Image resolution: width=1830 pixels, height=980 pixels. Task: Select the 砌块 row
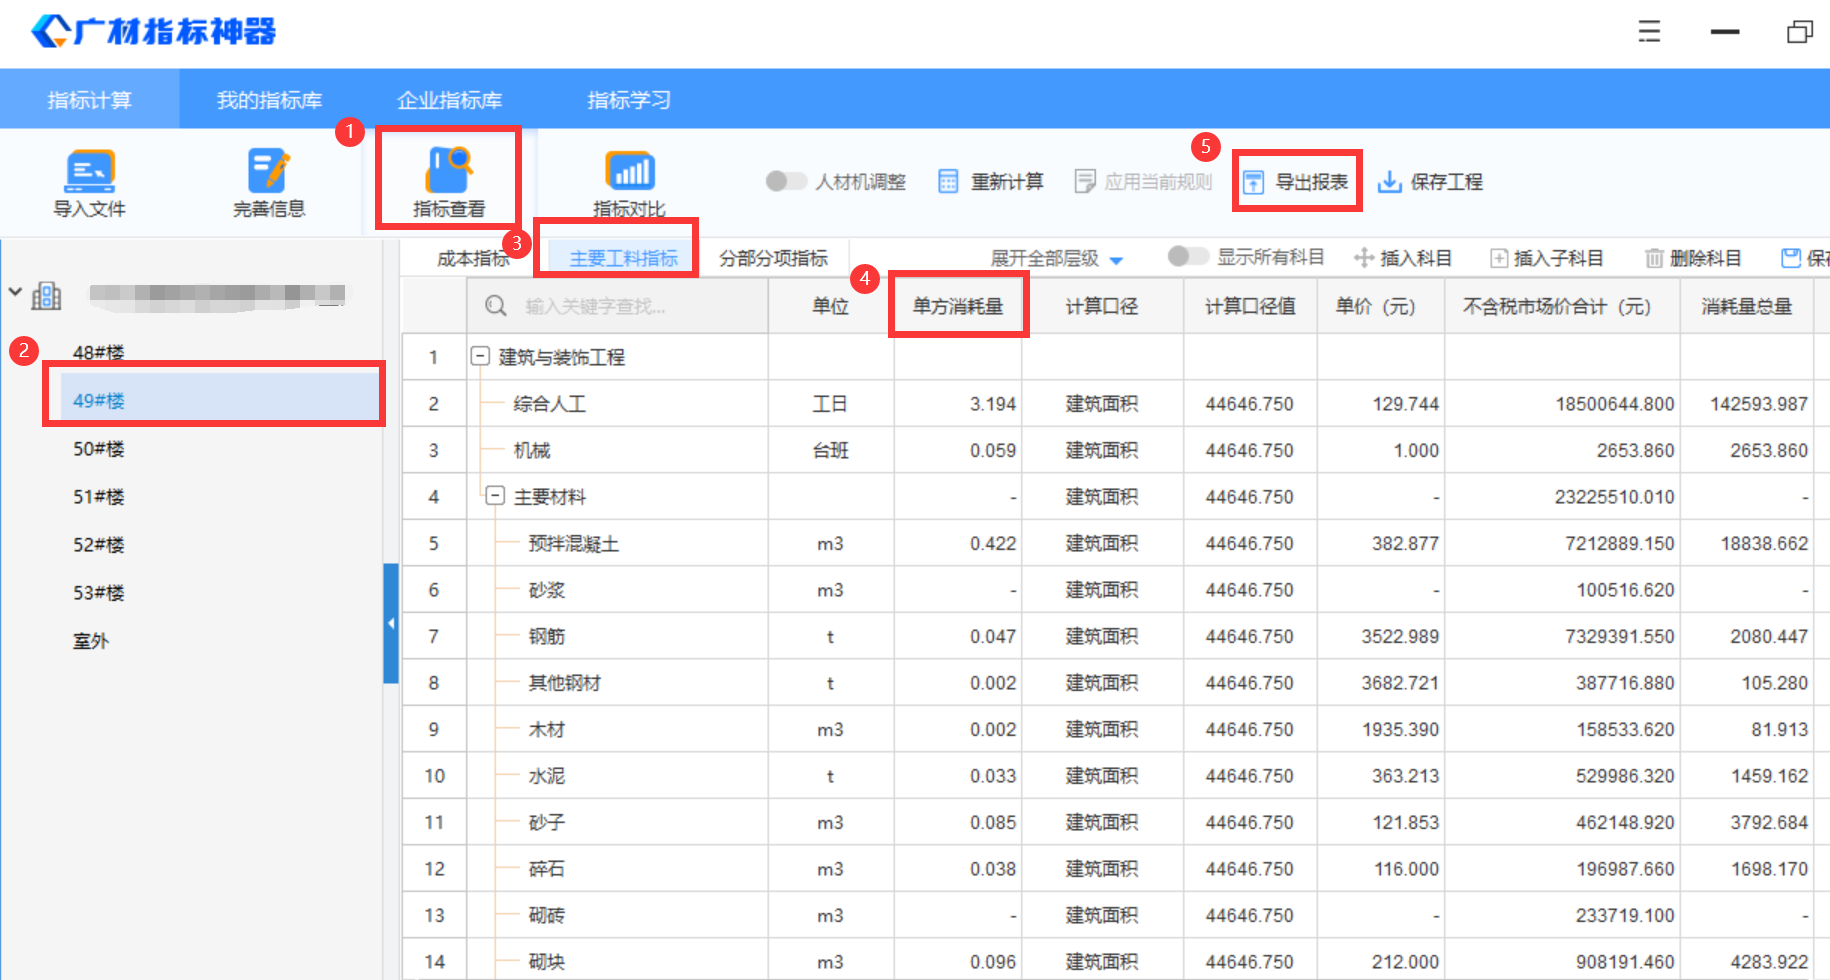(1116, 961)
